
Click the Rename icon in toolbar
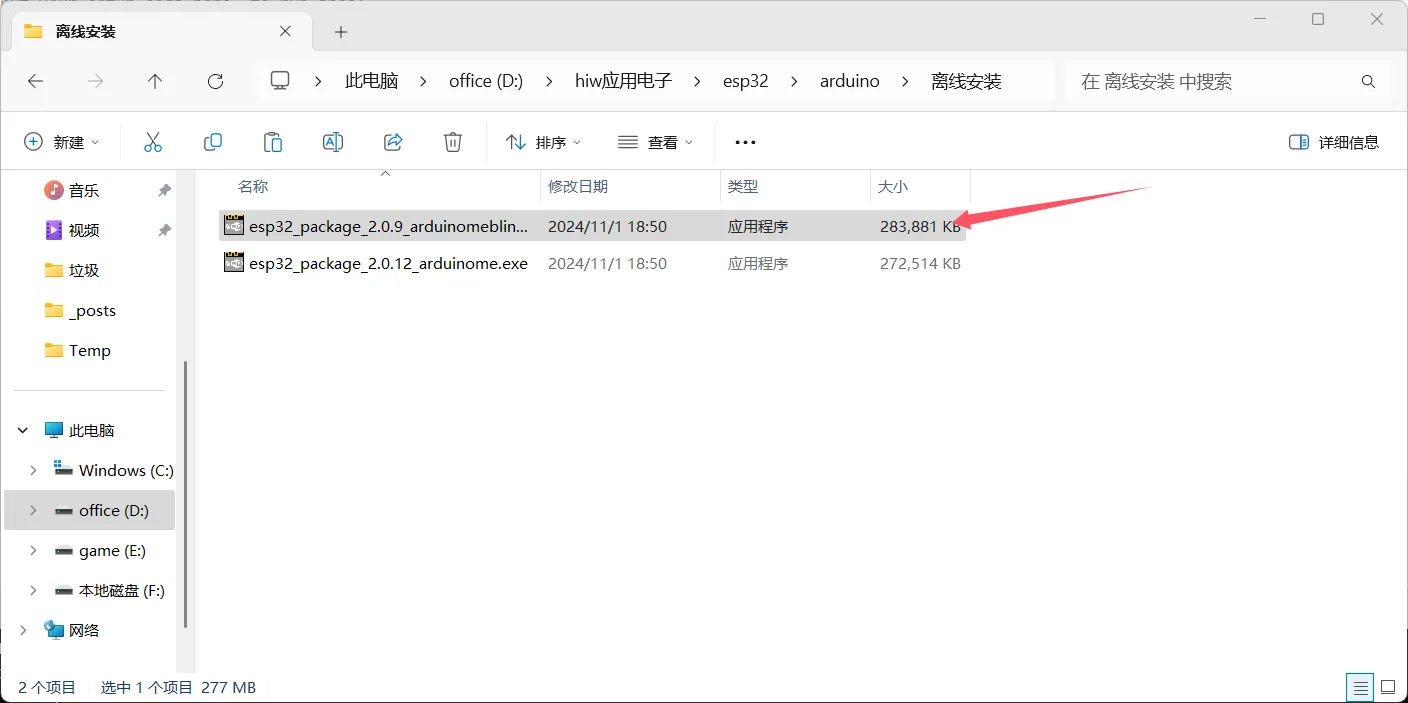pos(333,142)
